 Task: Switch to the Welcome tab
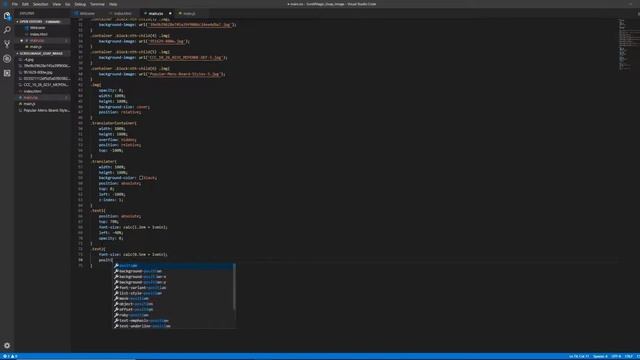tap(87, 13)
